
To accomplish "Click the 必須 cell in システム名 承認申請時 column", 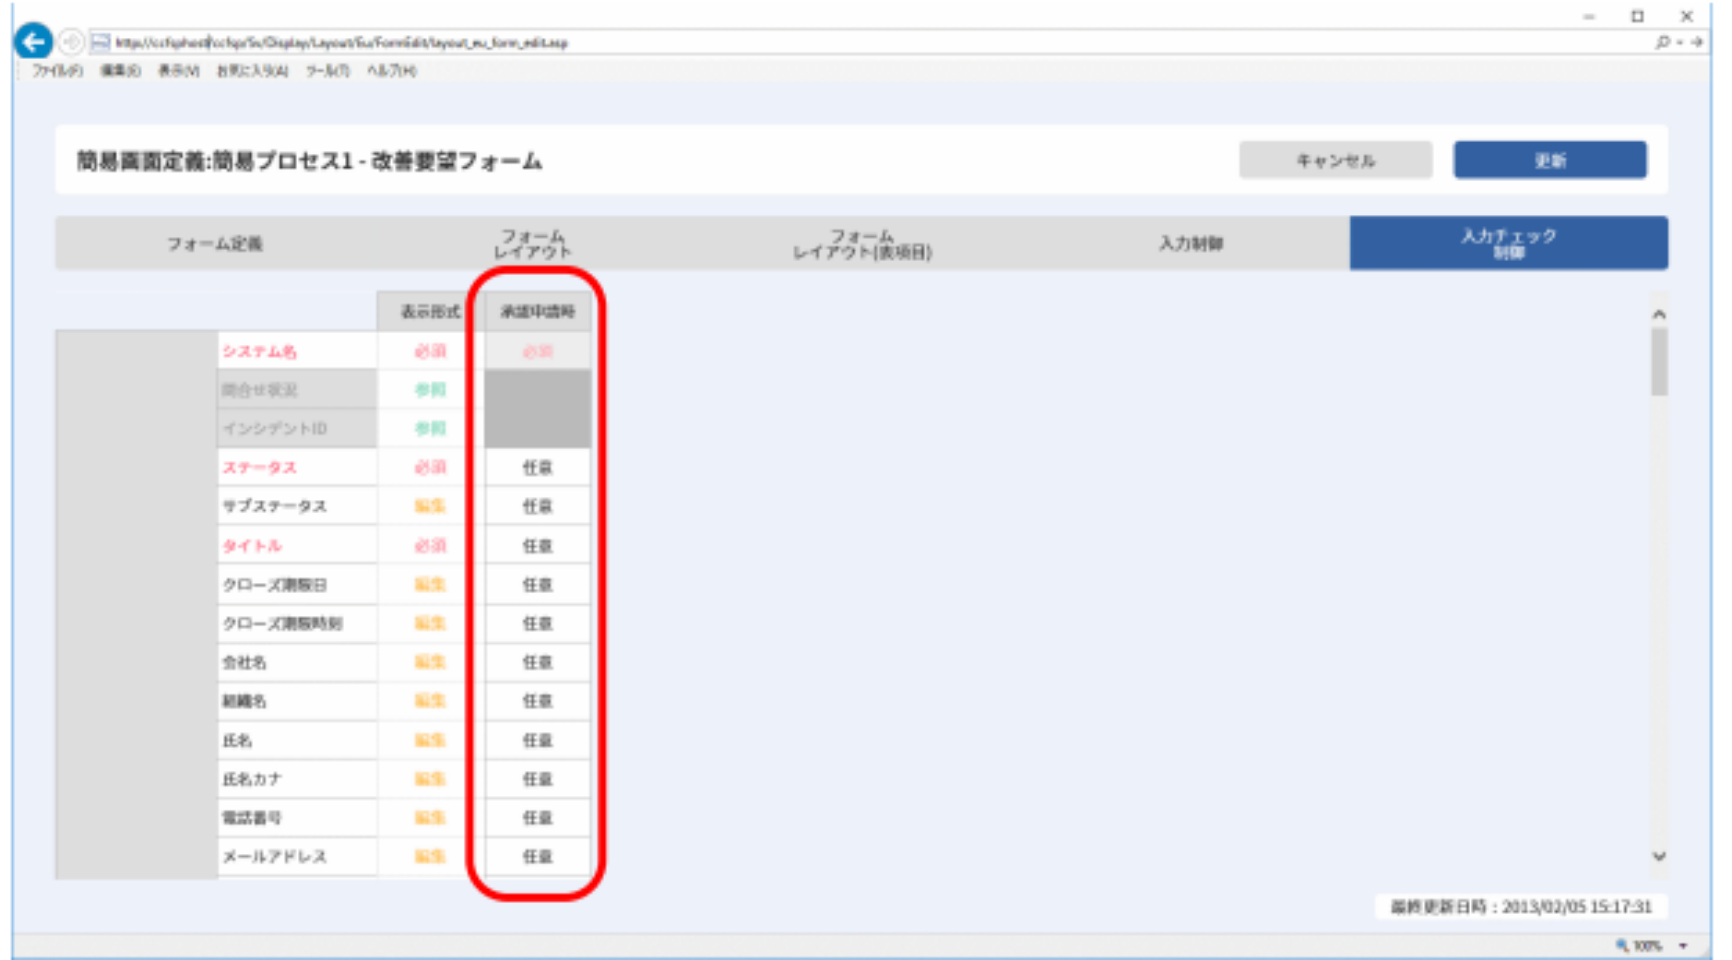I will 538,351.
